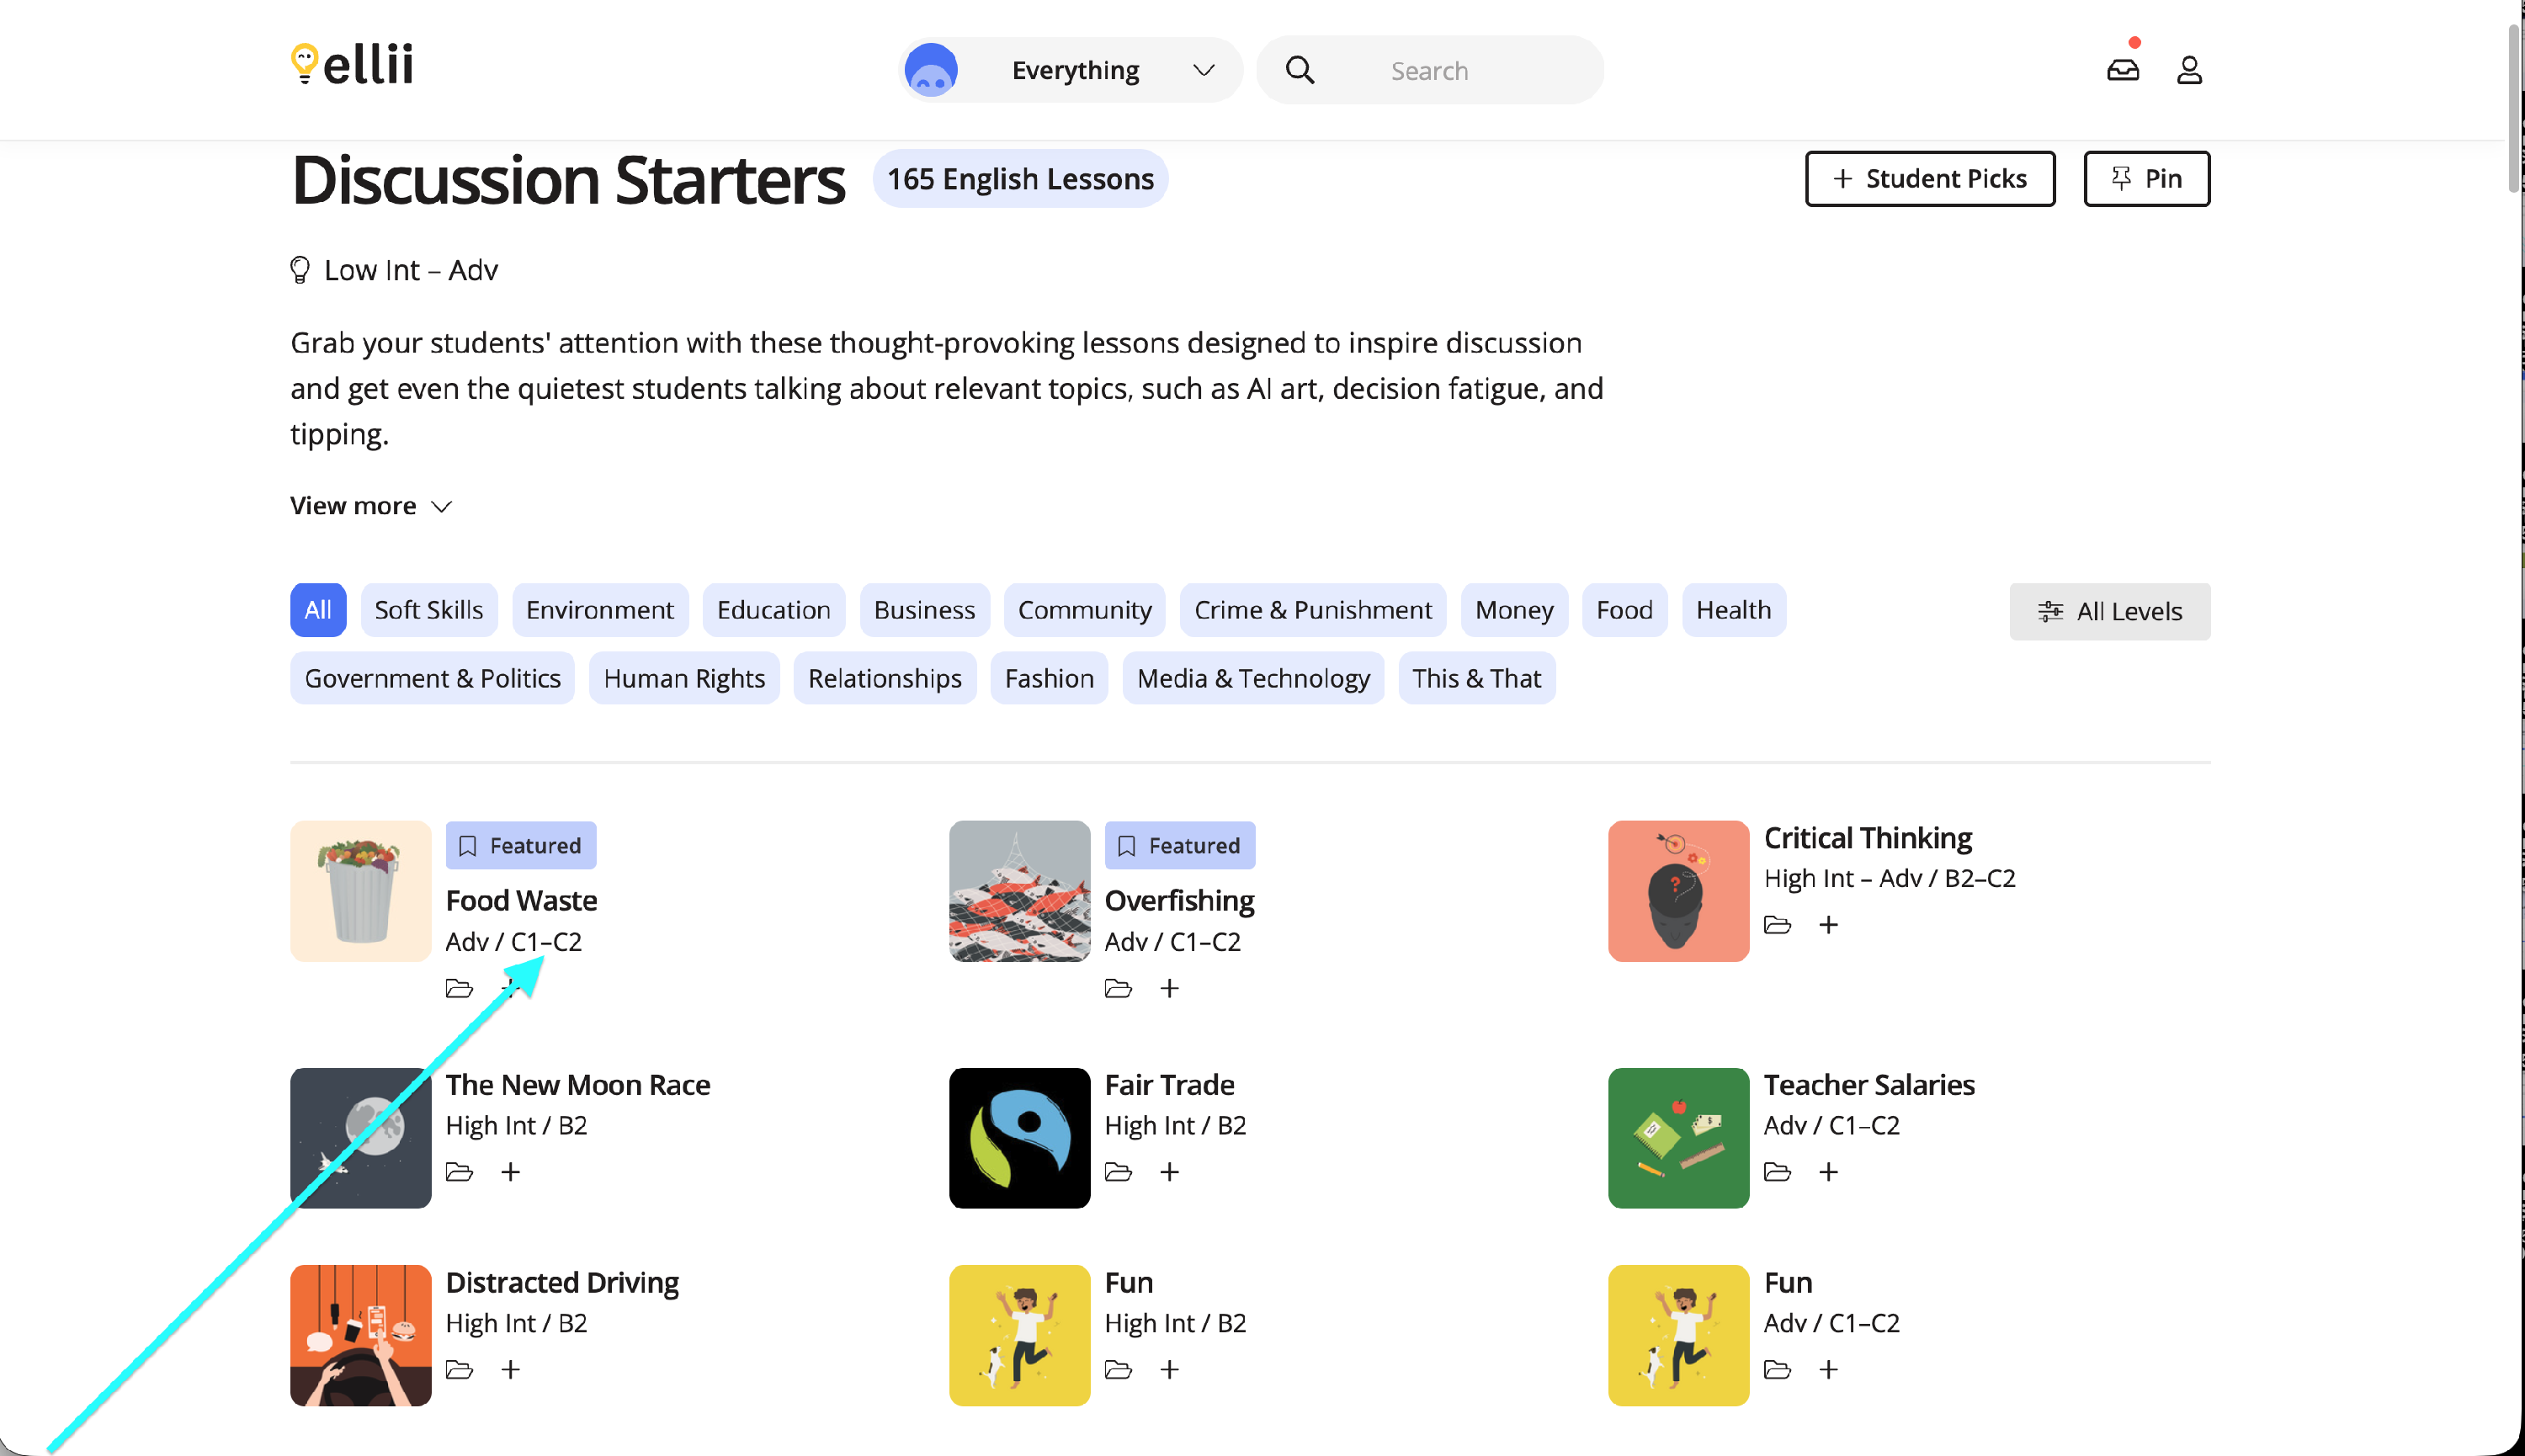Click plus icon under Distracted Driving

510,1369
